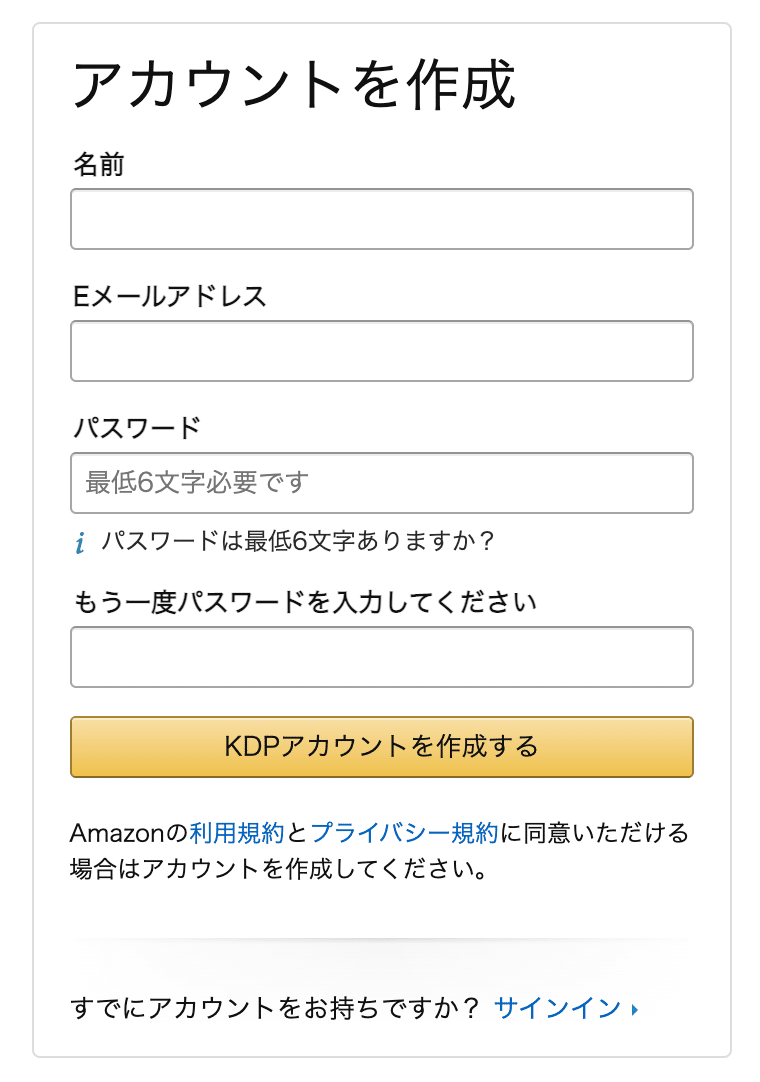Click the すでにアカウントをお持ちですか？ prompt text

click(275, 1008)
